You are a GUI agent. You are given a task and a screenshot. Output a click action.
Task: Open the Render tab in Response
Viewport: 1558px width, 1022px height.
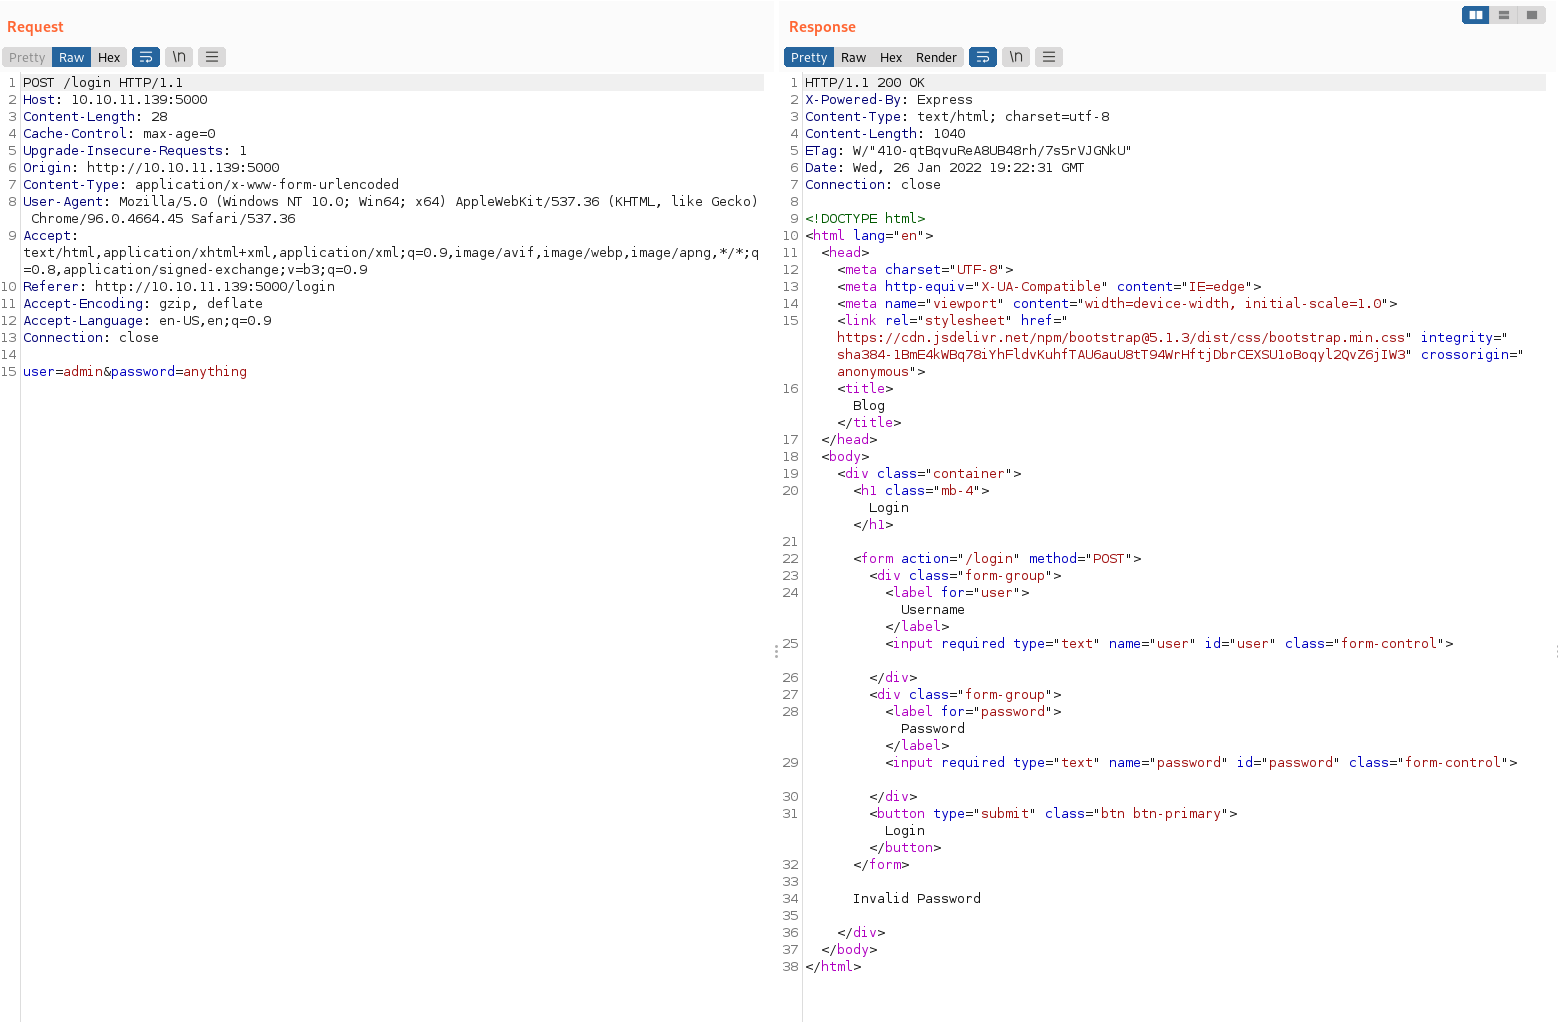coord(936,57)
